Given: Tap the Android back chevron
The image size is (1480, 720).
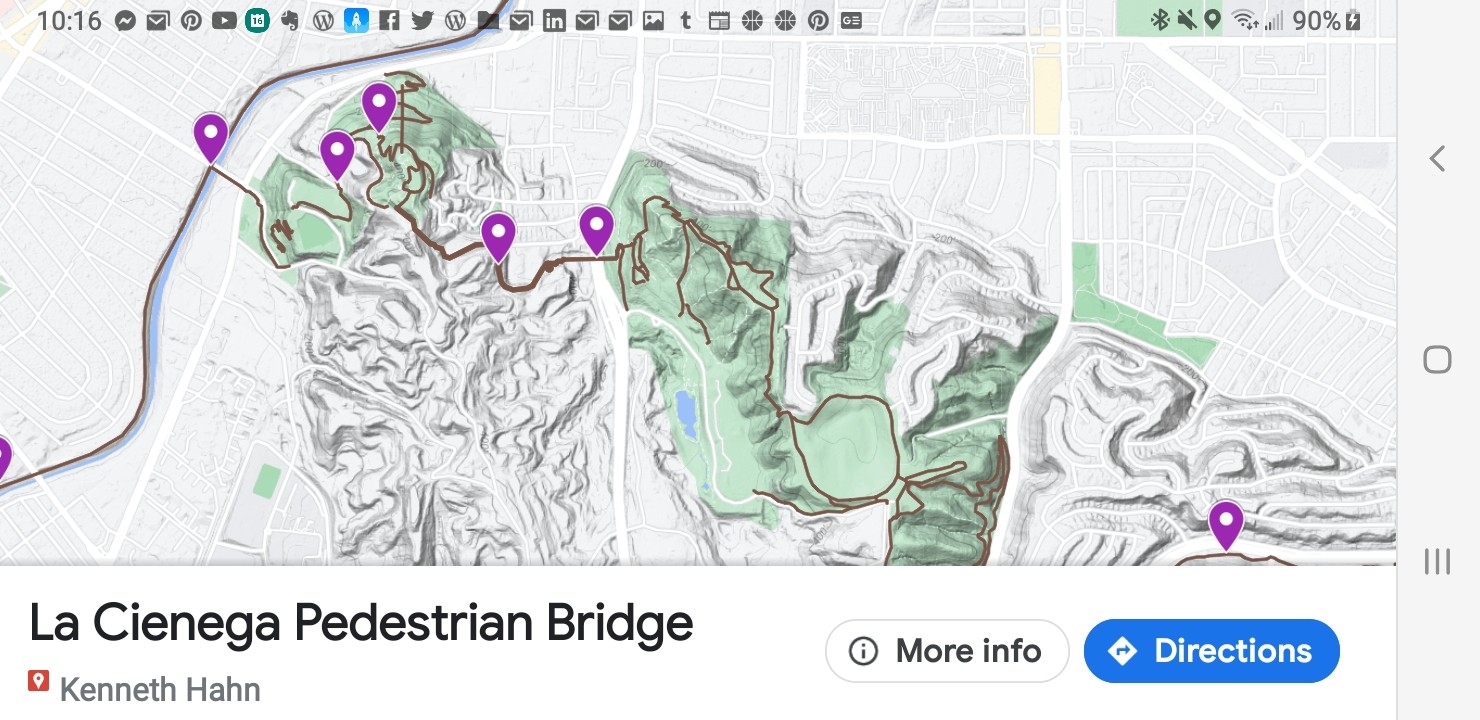Looking at the screenshot, I should pyautogui.click(x=1437, y=158).
